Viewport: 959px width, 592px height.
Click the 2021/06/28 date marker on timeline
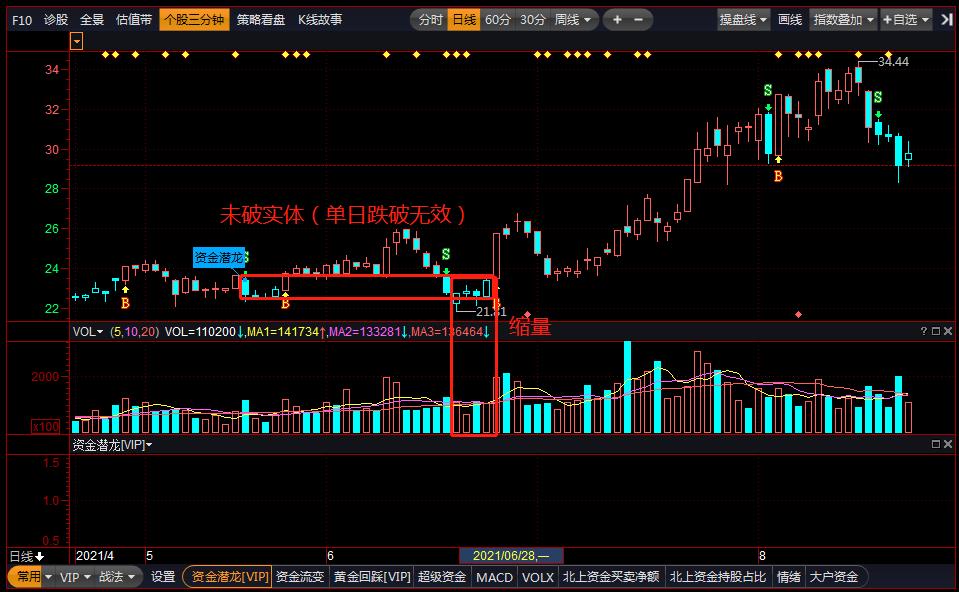(510, 555)
